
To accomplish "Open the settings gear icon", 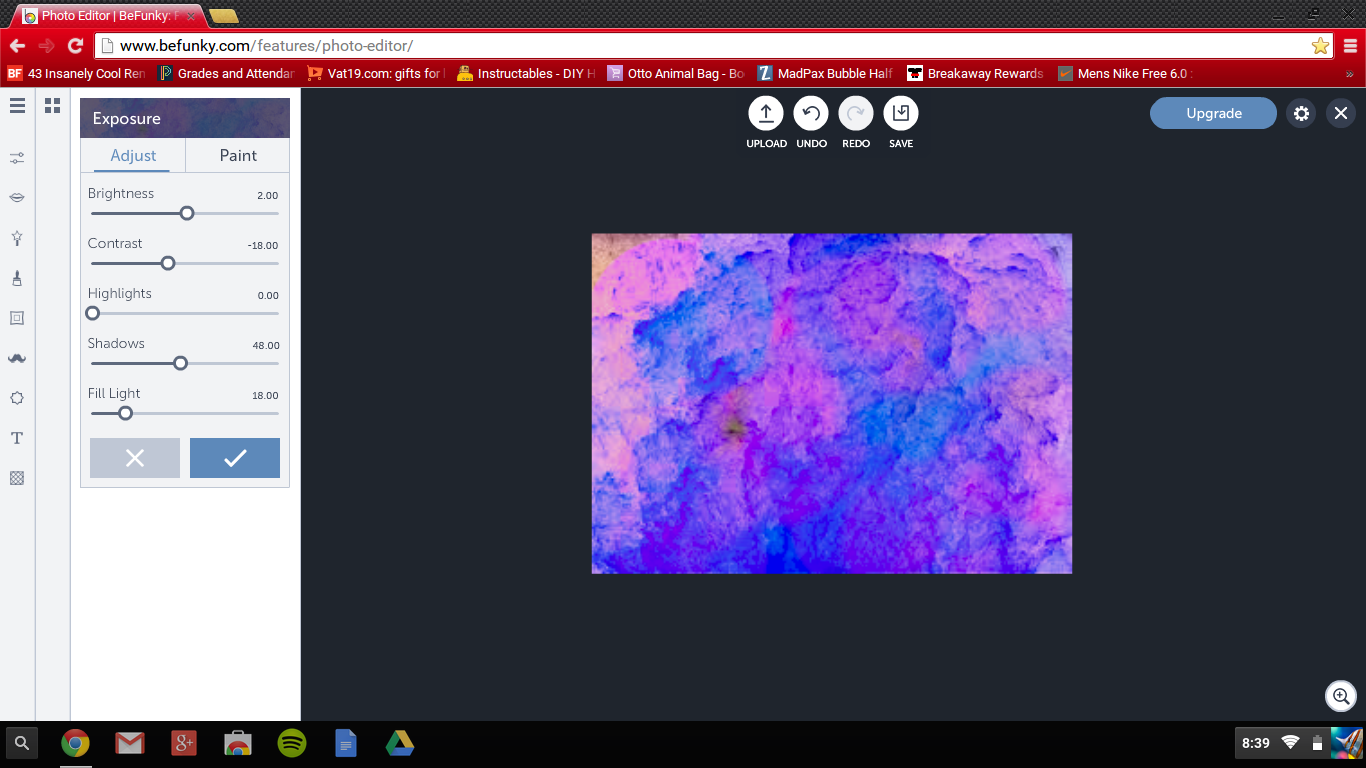I will point(1301,113).
